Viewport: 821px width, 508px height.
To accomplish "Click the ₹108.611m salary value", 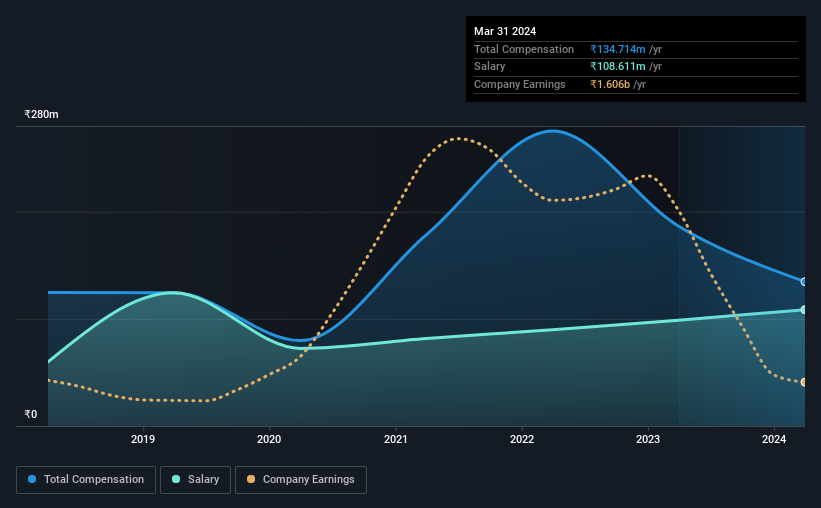I will (x=618, y=67).
